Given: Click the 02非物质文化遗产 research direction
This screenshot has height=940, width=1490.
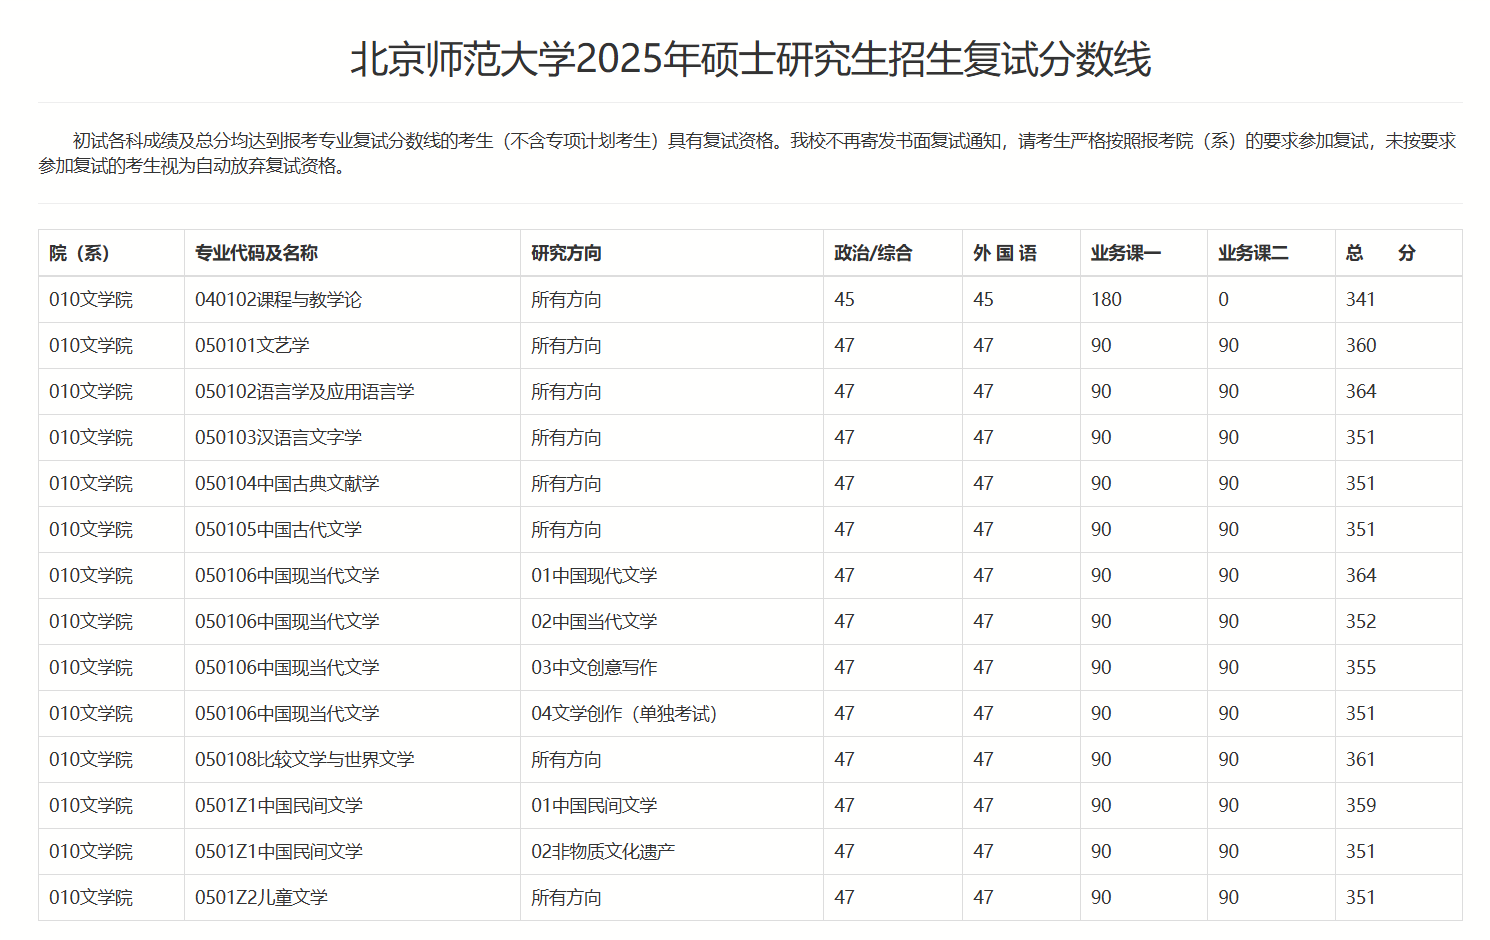Looking at the screenshot, I should 603,851.
